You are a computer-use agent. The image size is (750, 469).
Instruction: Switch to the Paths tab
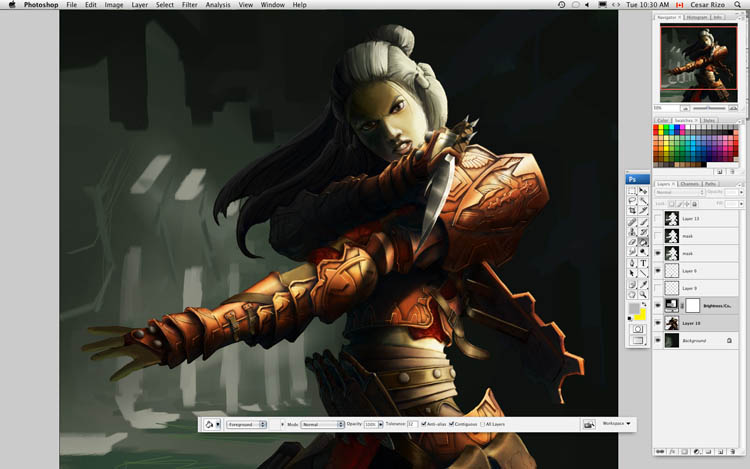pyautogui.click(x=710, y=184)
